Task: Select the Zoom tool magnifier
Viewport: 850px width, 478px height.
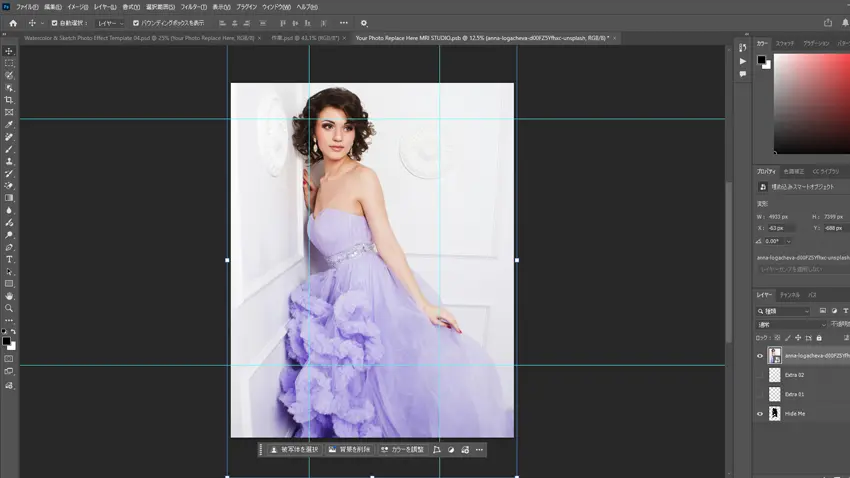Action: coord(9,308)
